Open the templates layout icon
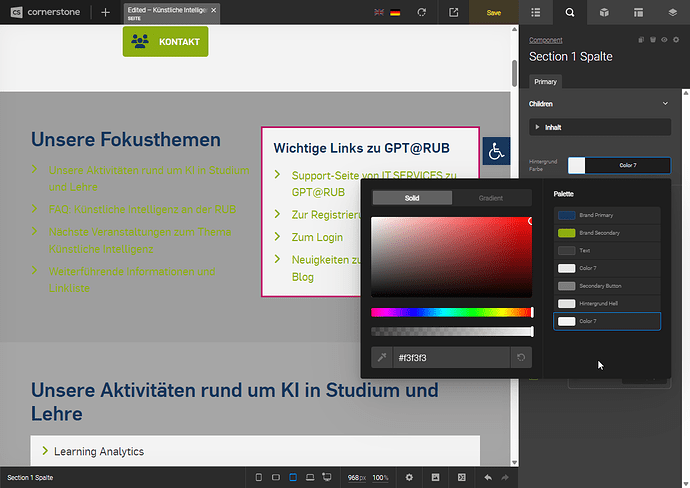This screenshot has height=488, width=690. click(639, 12)
